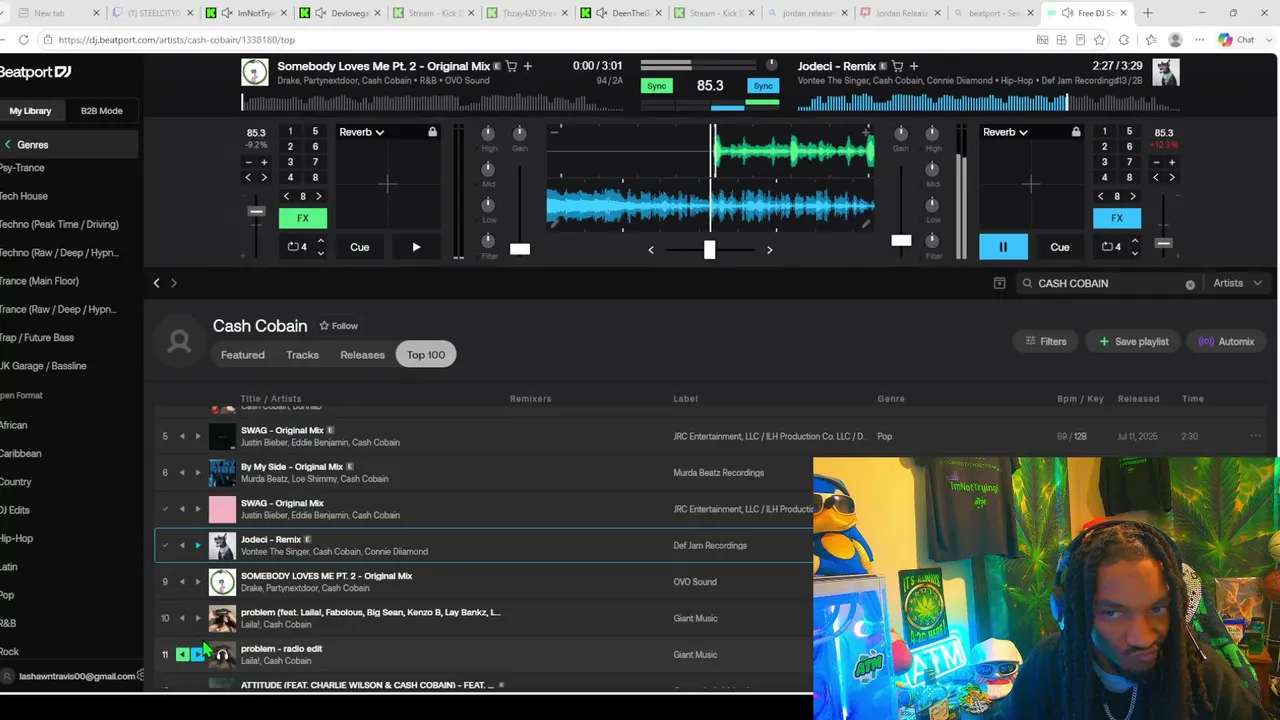This screenshot has width=1280, height=720.
Task: Open the right deck Reverb effect dropdown
Action: coord(1006,132)
